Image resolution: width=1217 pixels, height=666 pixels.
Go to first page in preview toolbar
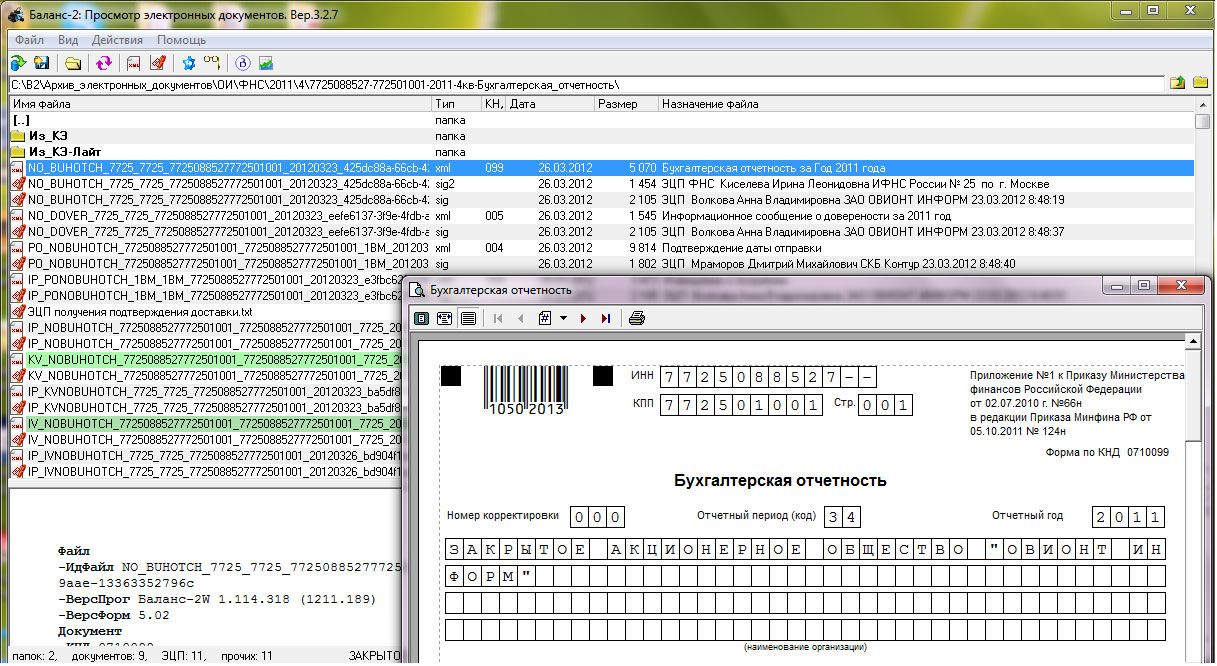[x=498, y=319]
